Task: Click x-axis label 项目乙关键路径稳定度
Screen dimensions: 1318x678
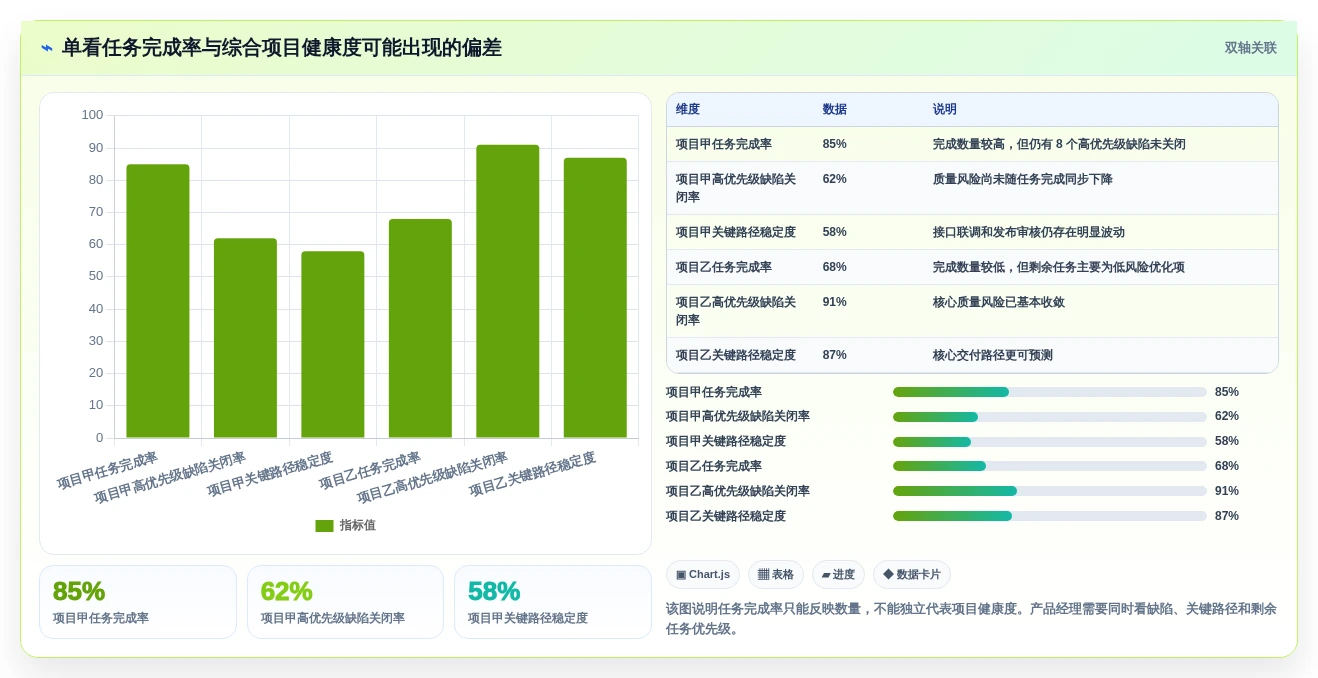Action: pos(533,474)
